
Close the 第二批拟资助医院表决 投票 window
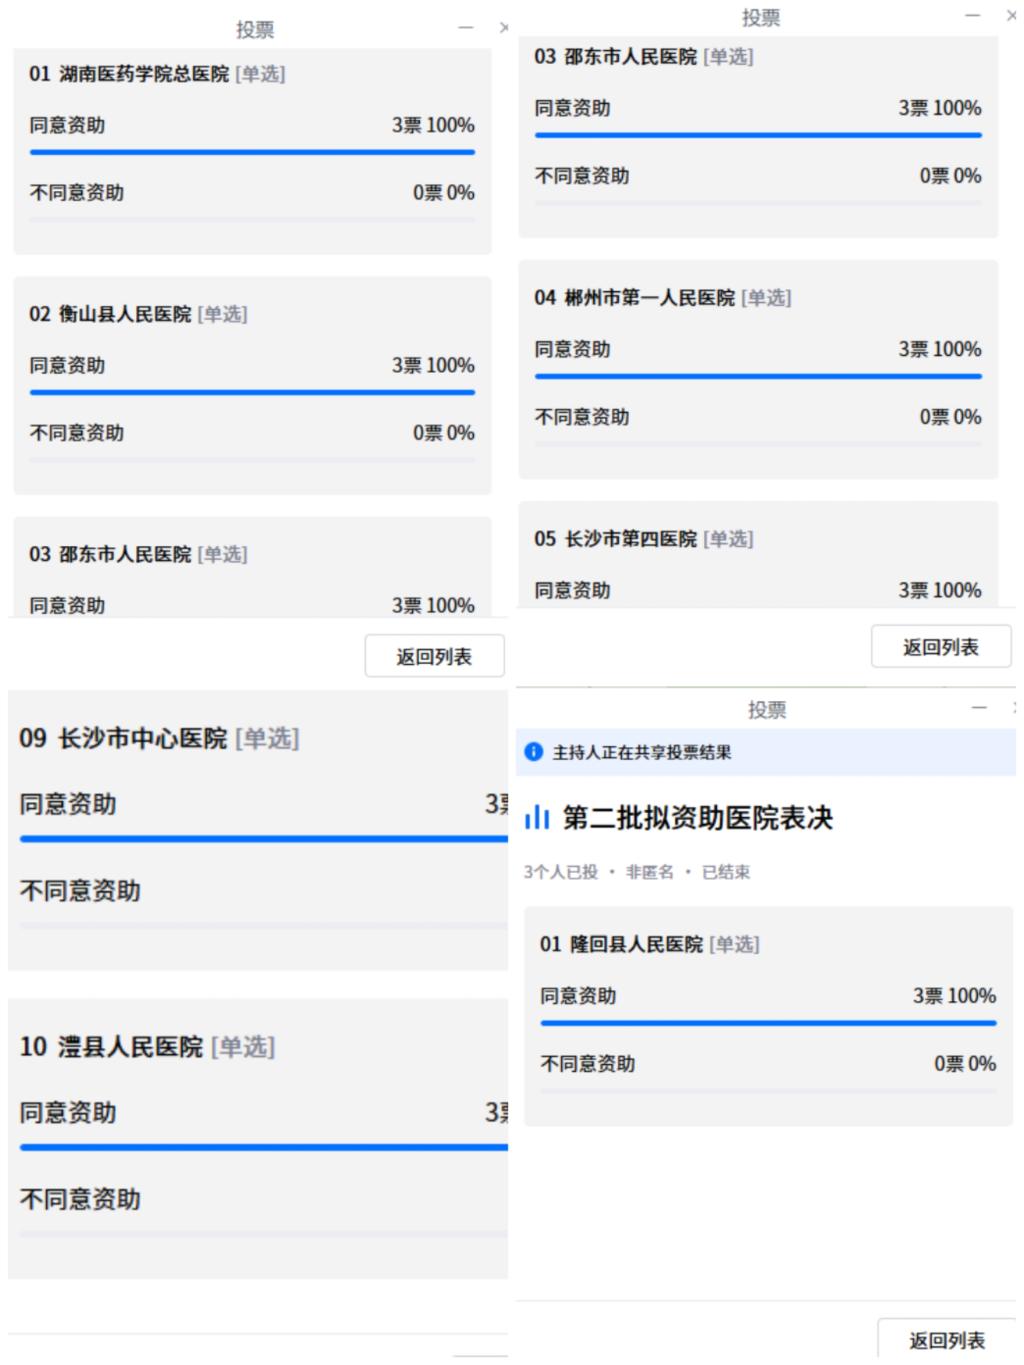pyautogui.click(x=1014, y=708)
